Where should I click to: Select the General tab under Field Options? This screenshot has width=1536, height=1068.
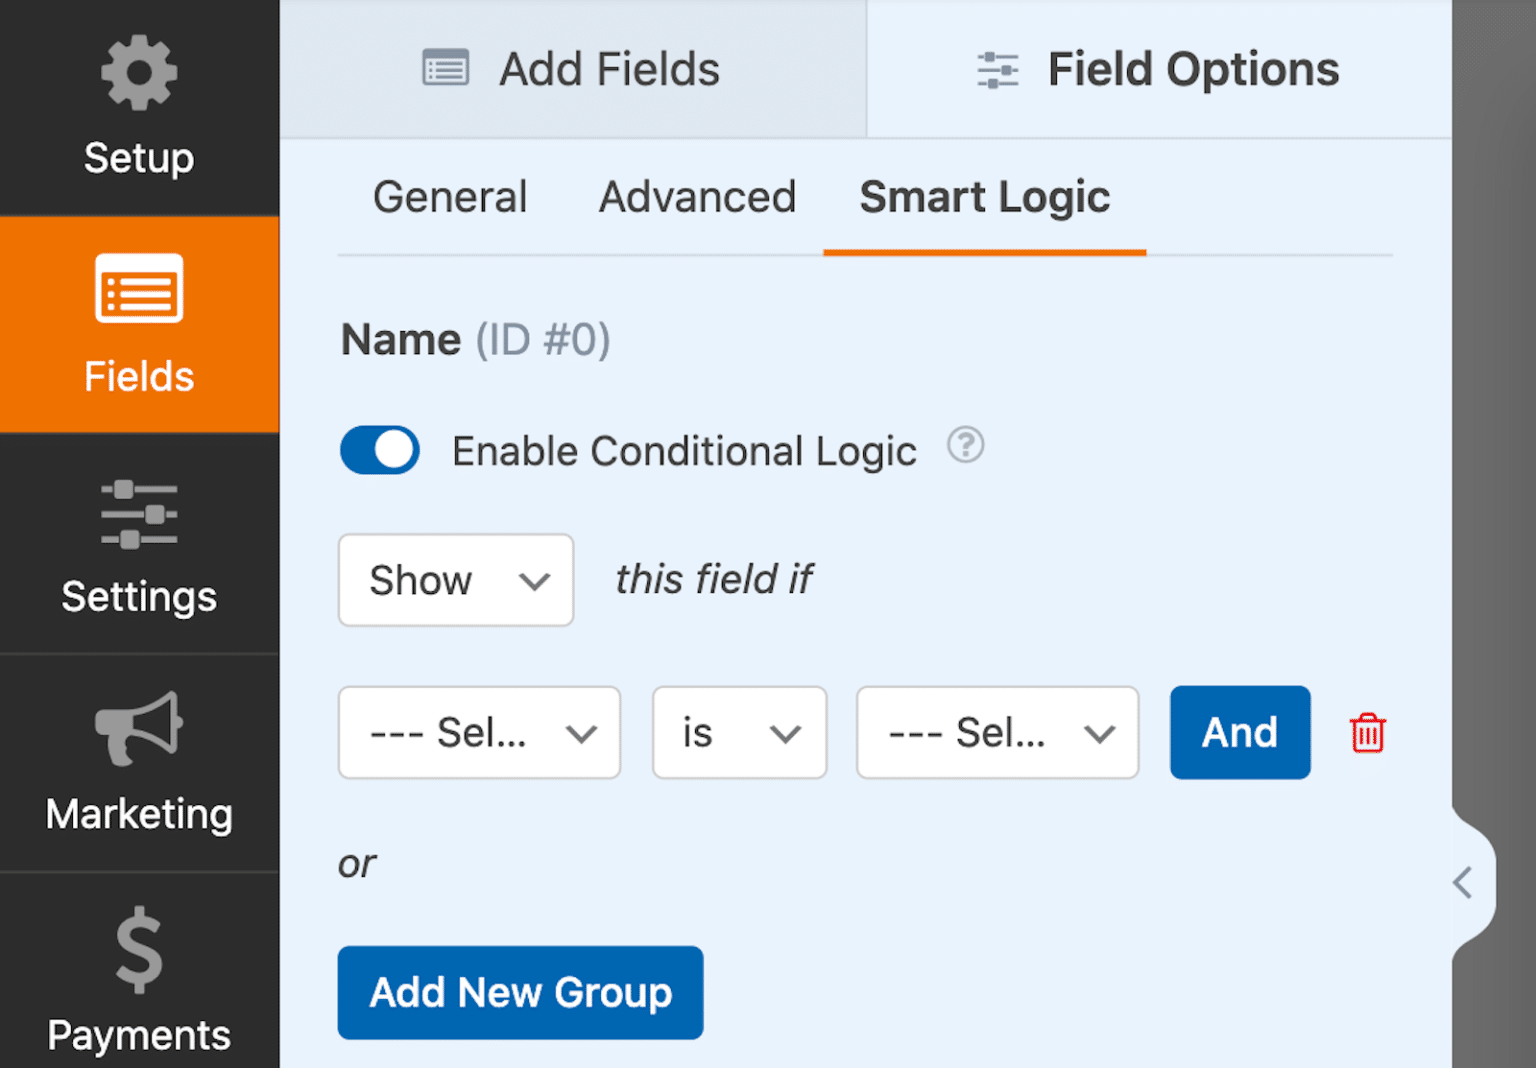tap(450, 197)
